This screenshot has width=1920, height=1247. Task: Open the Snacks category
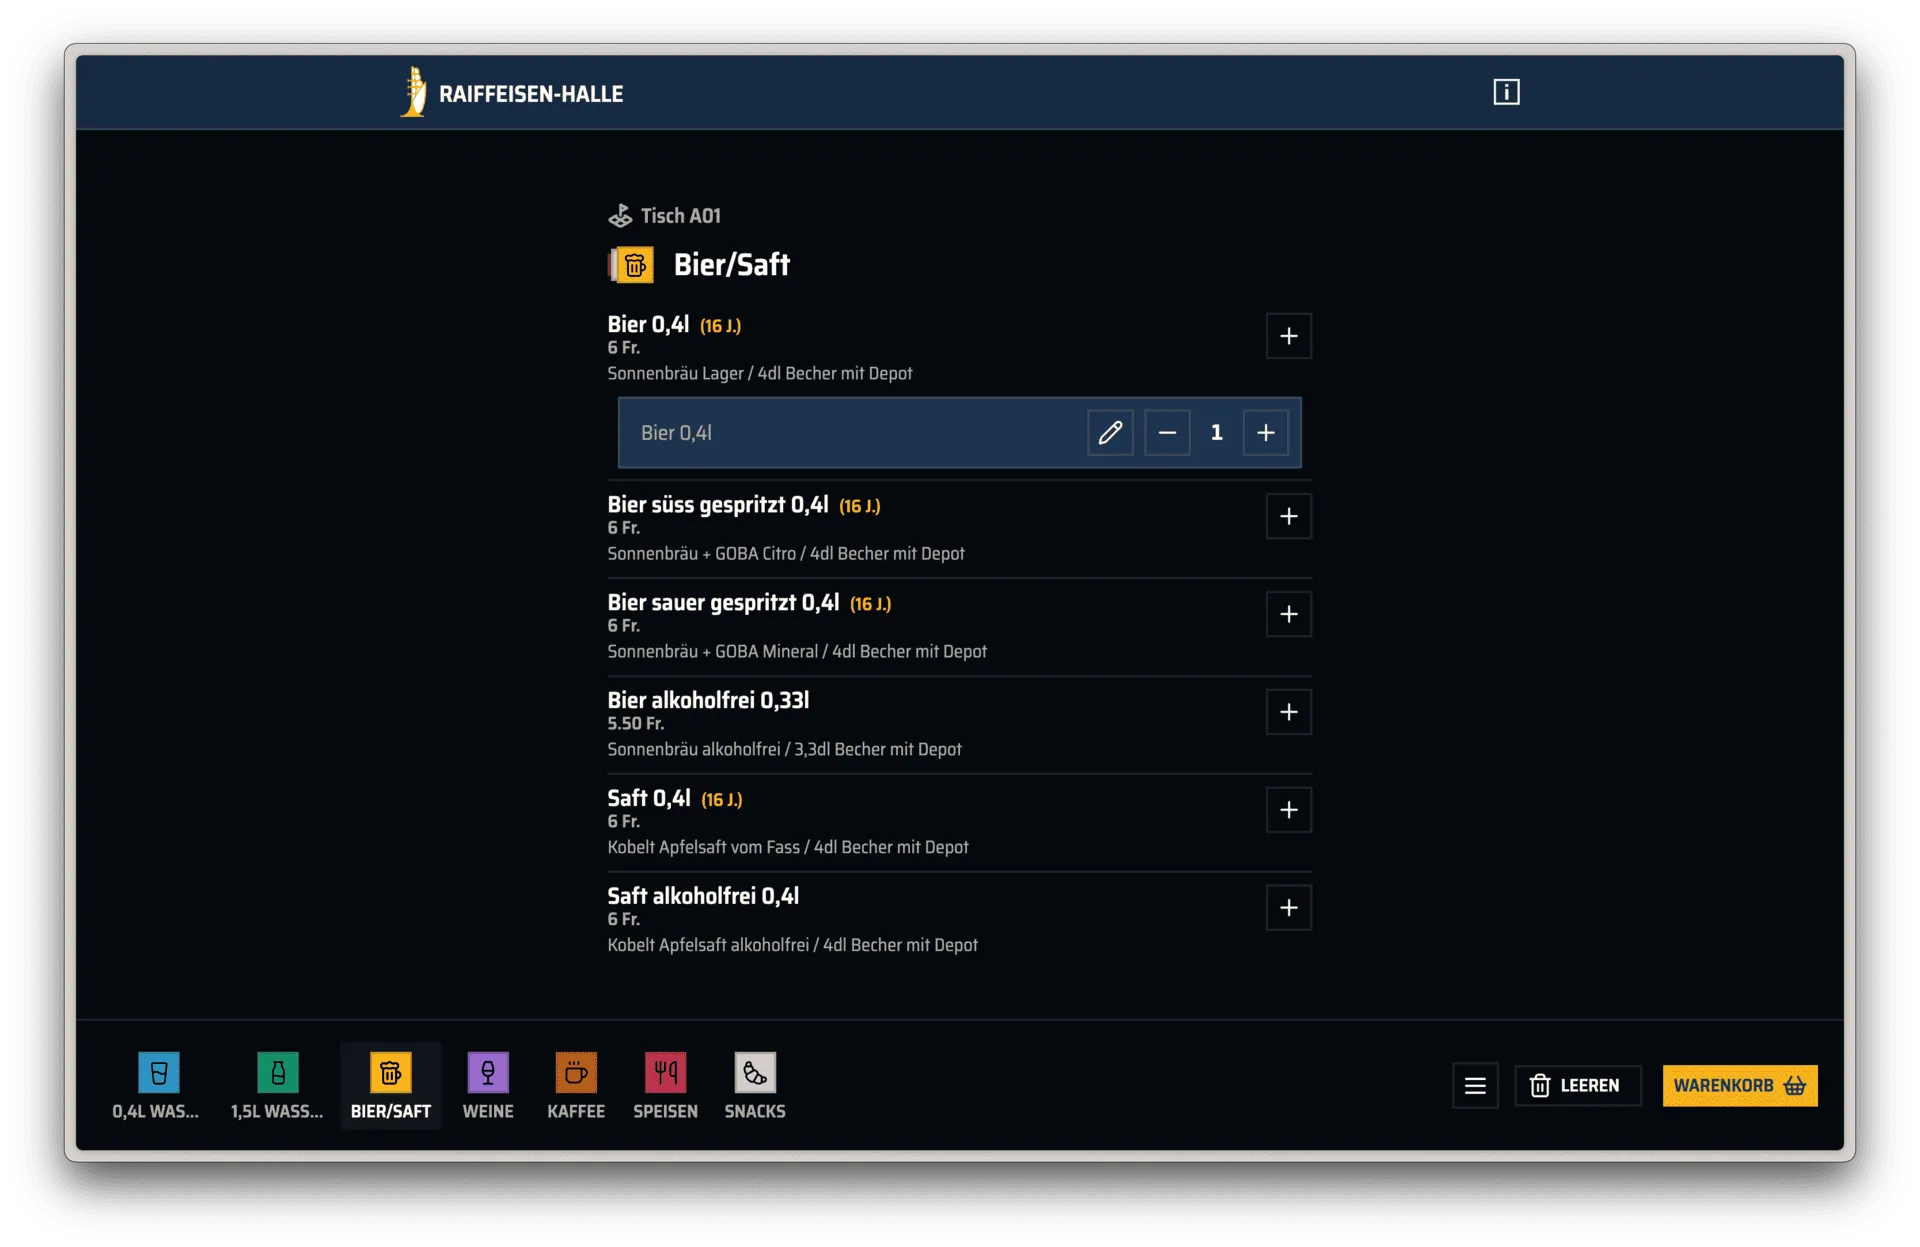click(755, 1085)
